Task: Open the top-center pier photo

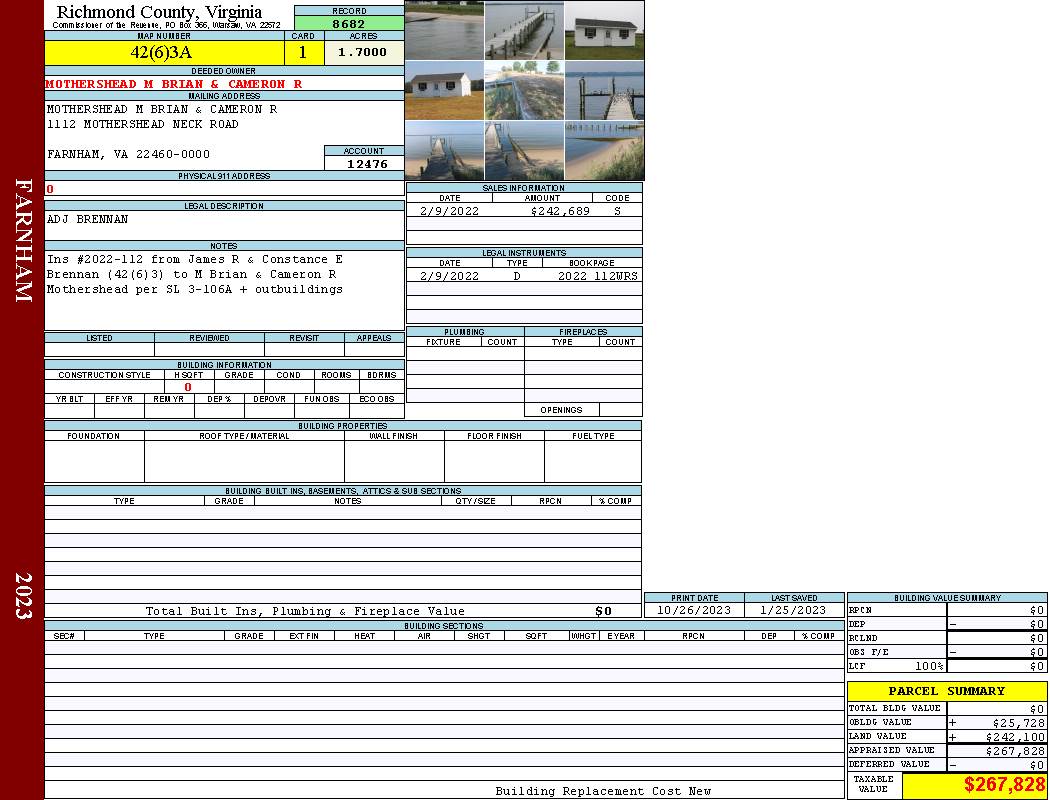Action: point(524,30)
